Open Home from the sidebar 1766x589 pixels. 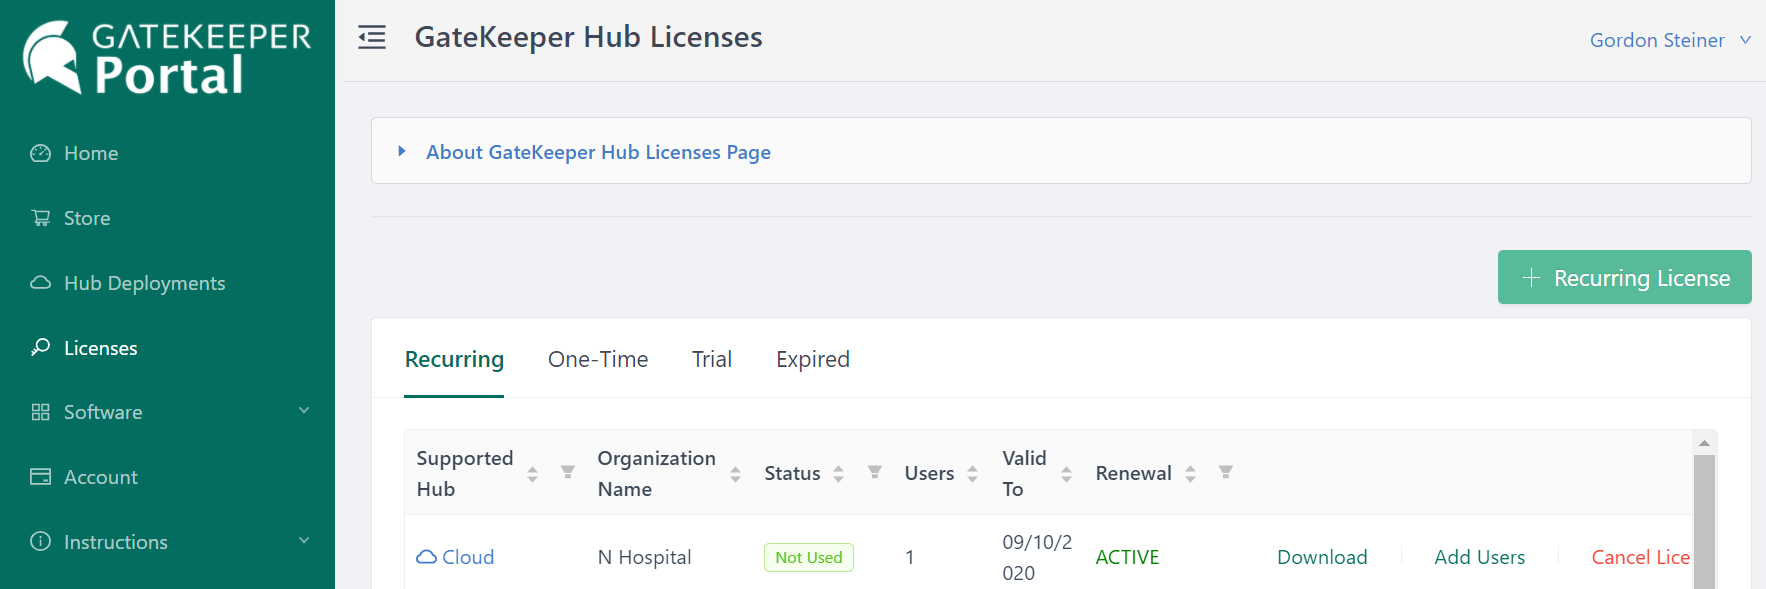(x=90, y=153)
